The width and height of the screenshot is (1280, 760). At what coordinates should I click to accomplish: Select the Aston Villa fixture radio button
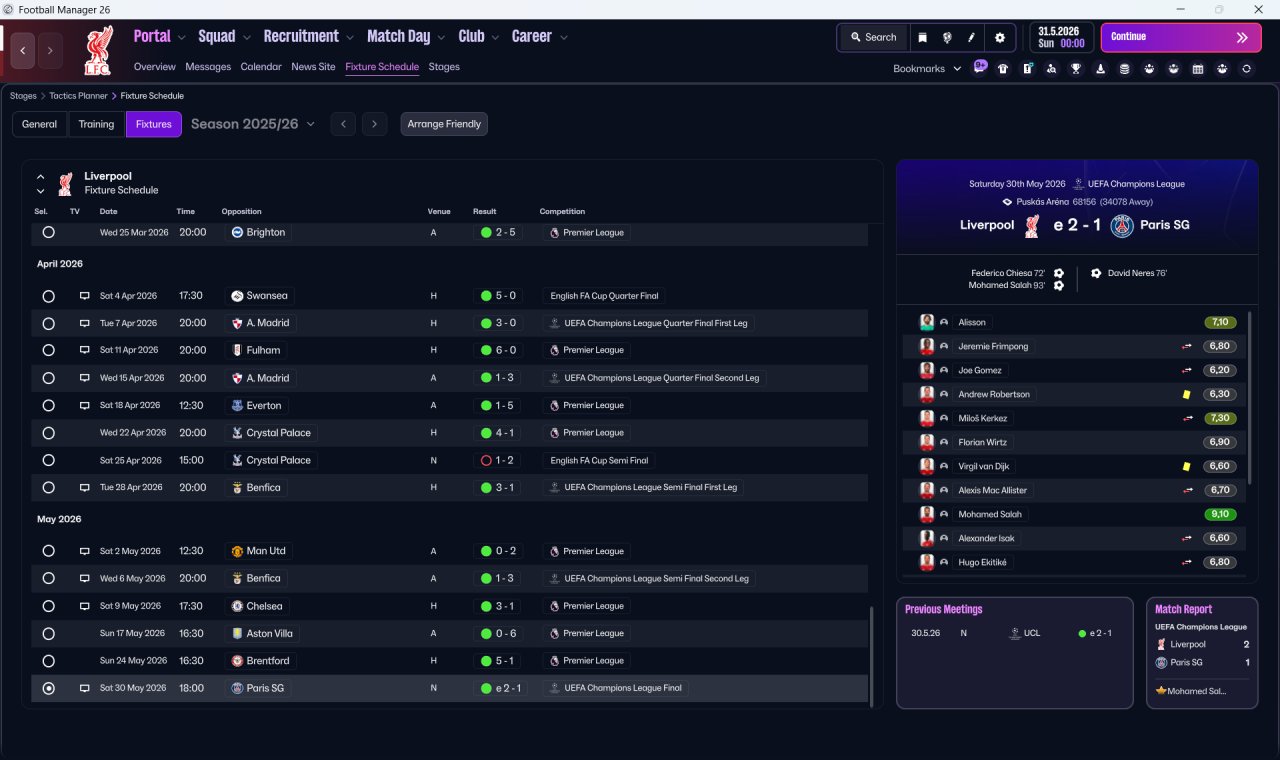pyautogui.click(x=48, y=633)
